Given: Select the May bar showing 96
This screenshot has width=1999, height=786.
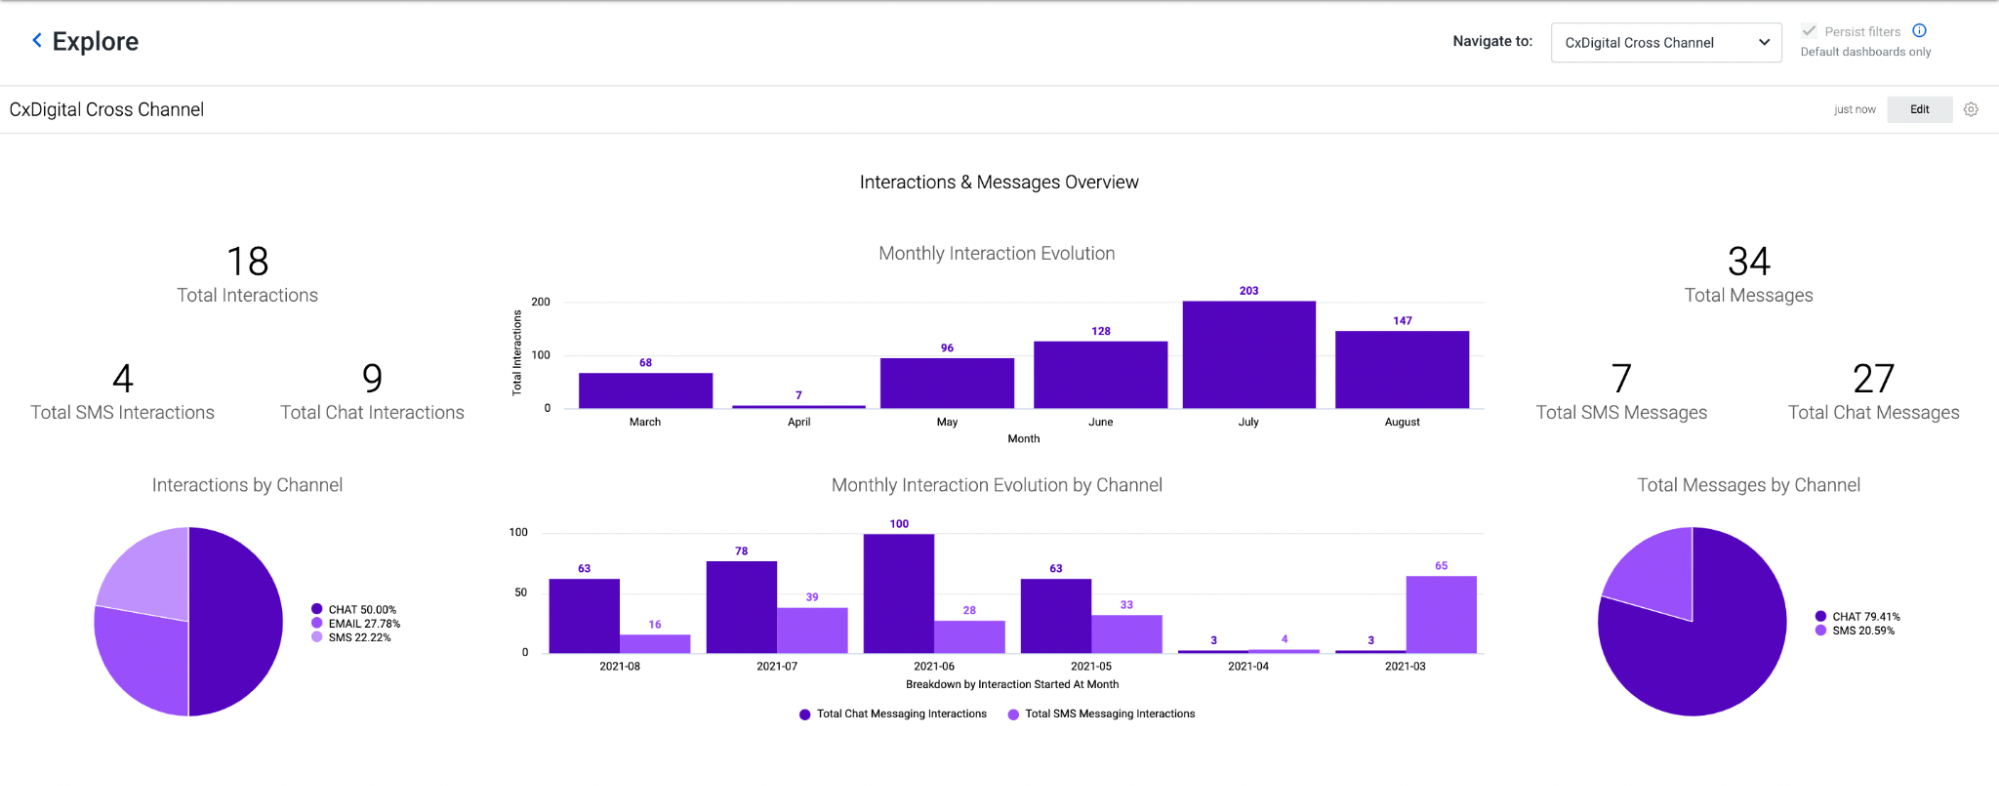Looking at the screenshot, I should [x=947, y=383].
